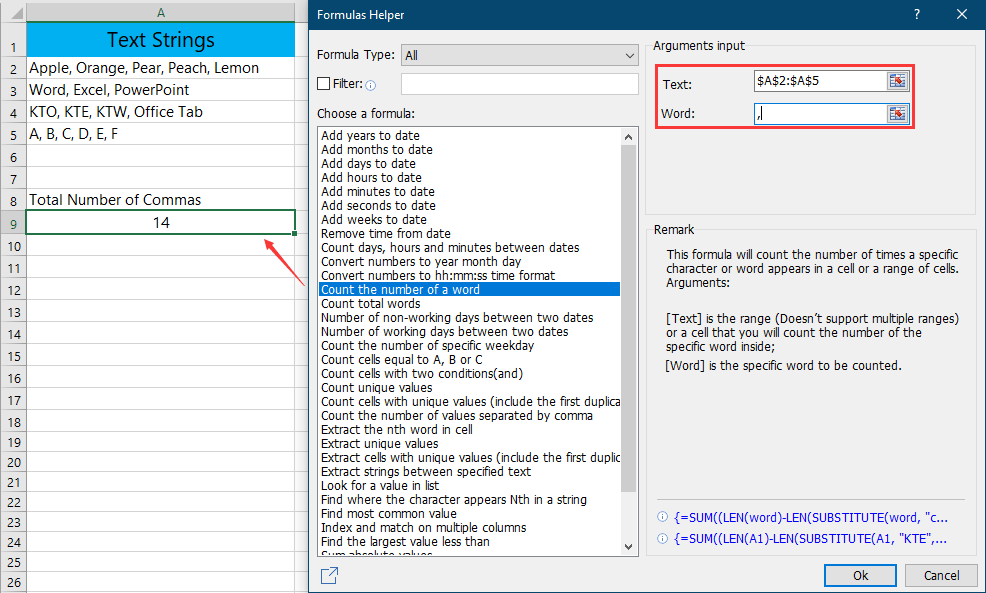Image resolution: width=986 pixels, height=593 pixels.
Task: Open help via the question mark icon
Action: pyautogui.click(x=917, y=14)
